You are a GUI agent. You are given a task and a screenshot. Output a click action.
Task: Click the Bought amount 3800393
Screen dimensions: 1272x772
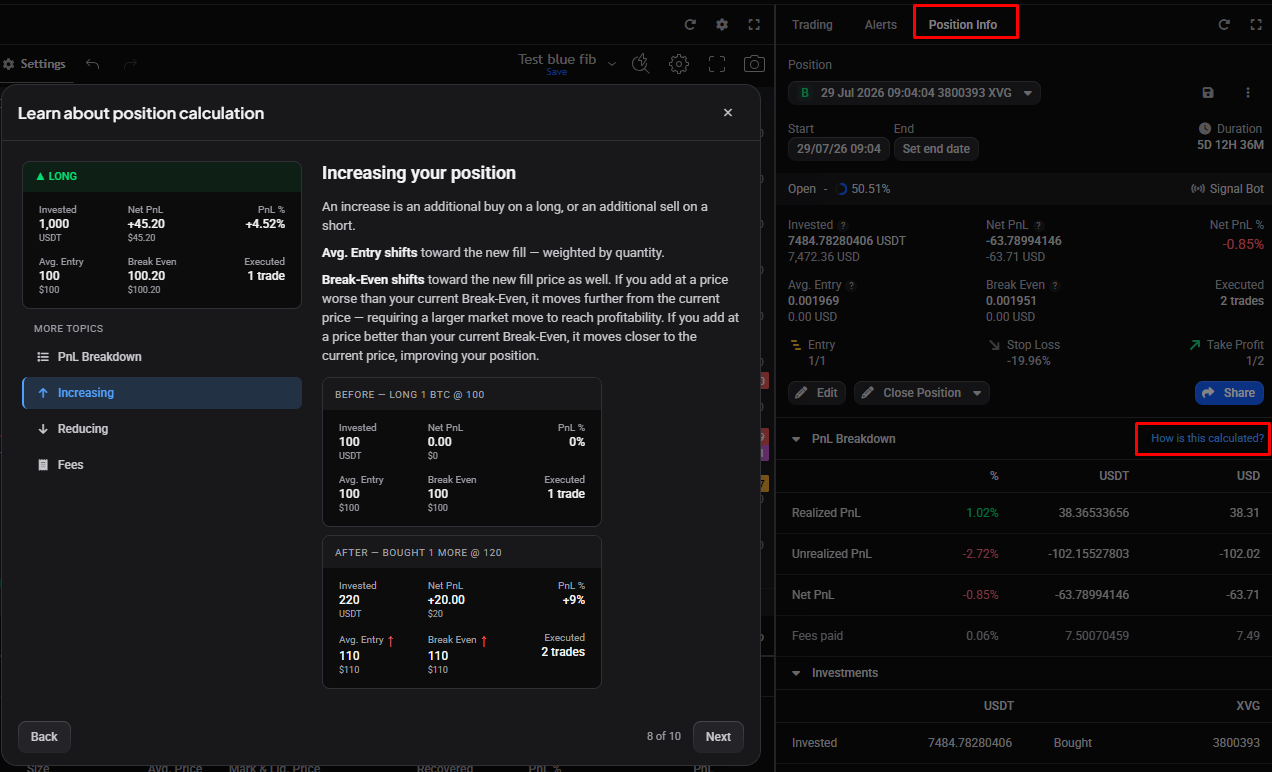coord(1236,743)
